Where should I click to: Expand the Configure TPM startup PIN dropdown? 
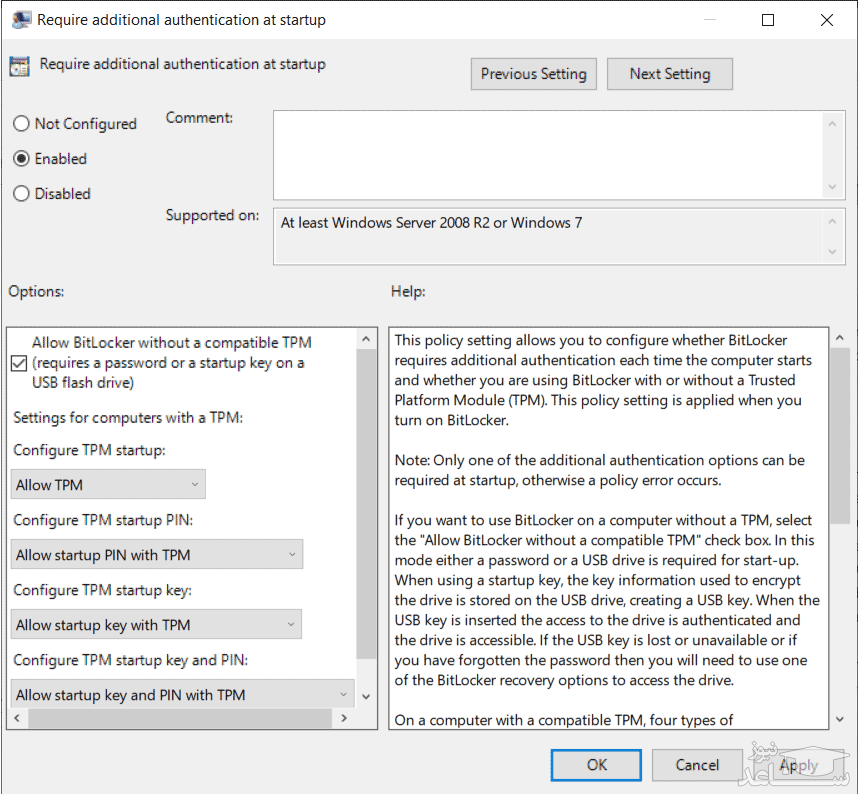158,555
